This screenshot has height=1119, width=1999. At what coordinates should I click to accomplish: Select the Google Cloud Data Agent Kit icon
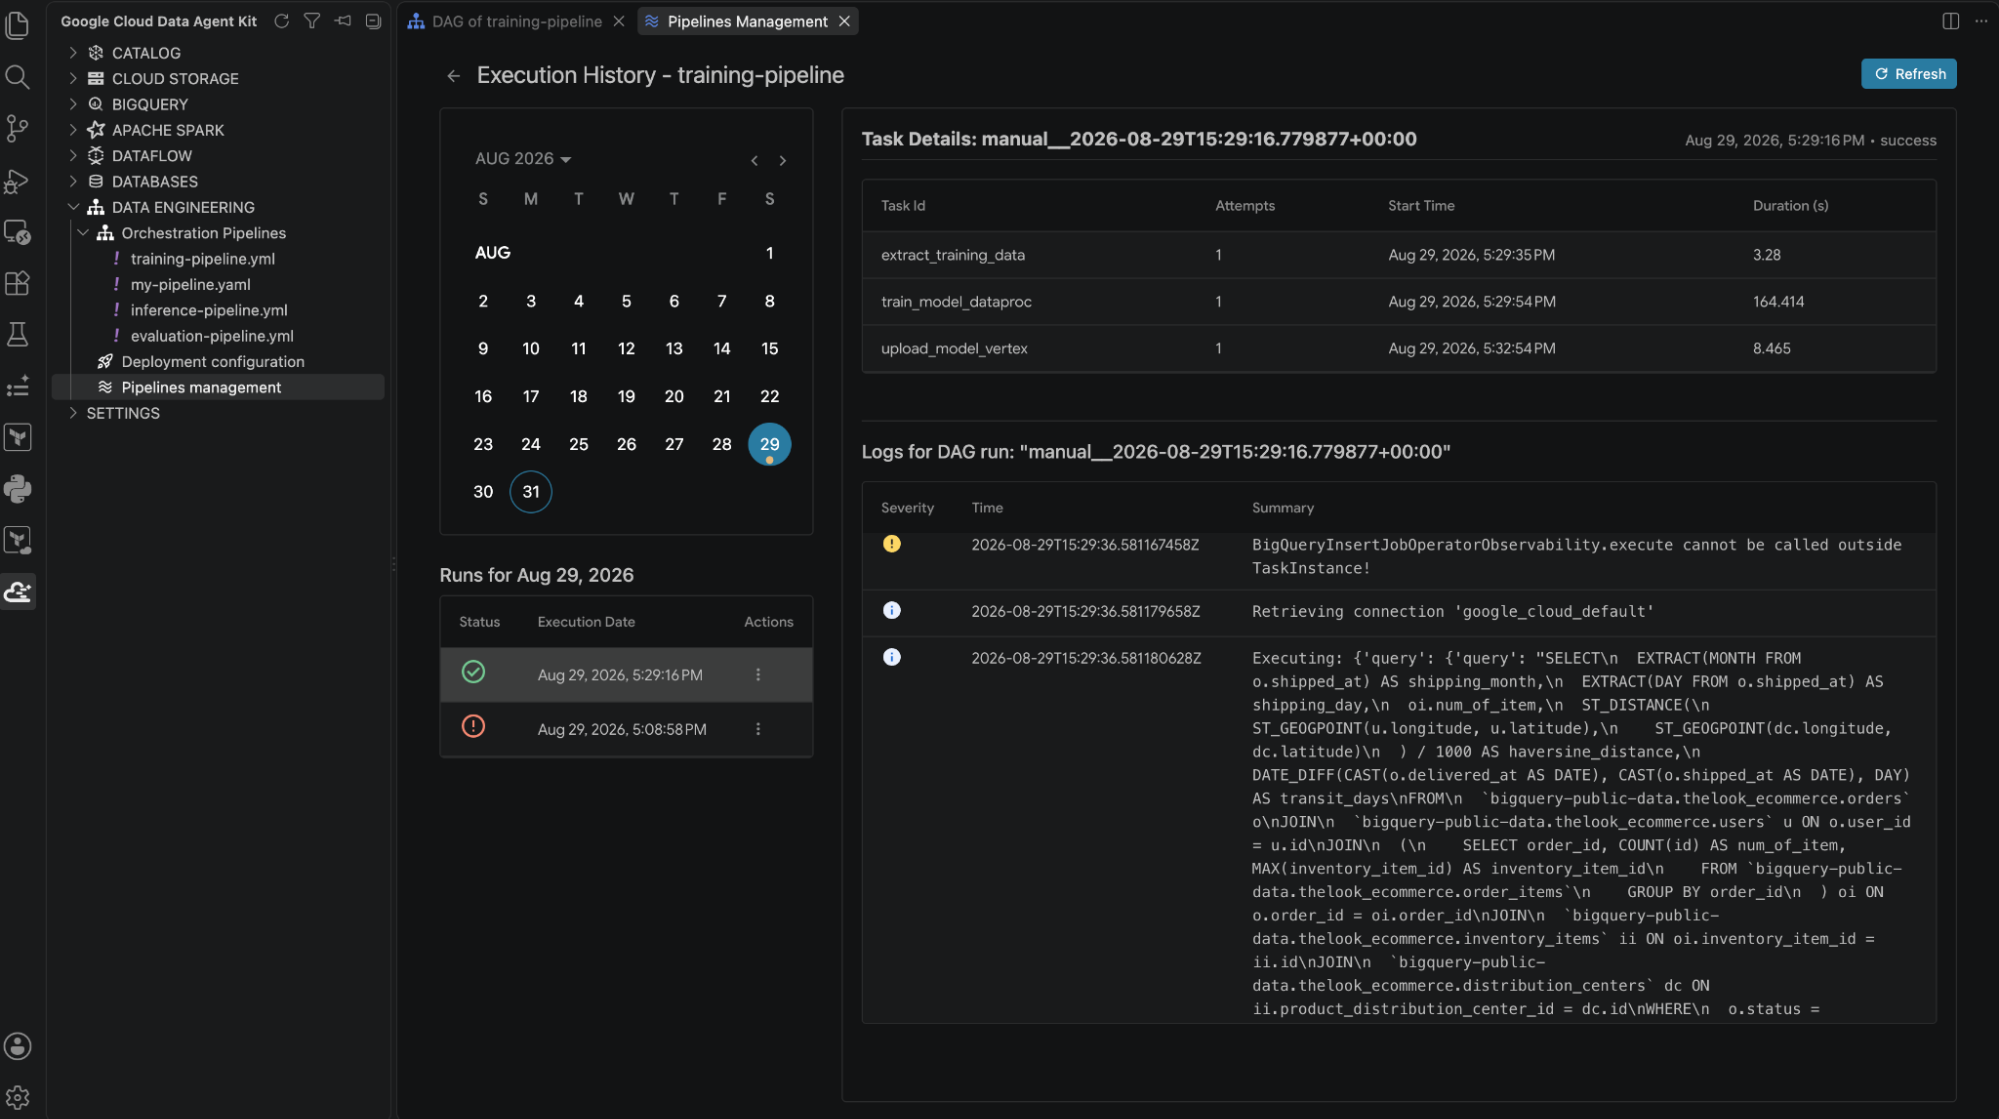(18, 591)
